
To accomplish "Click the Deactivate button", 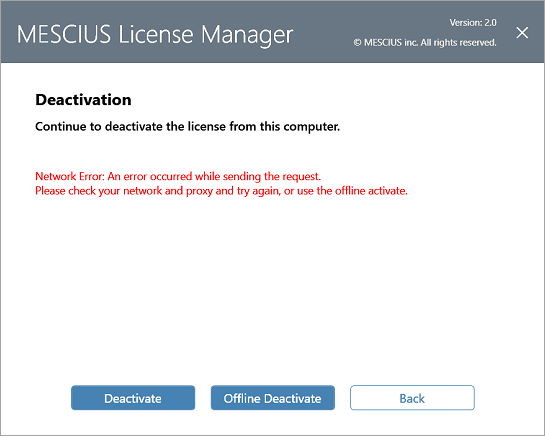I will coord(133,398).
